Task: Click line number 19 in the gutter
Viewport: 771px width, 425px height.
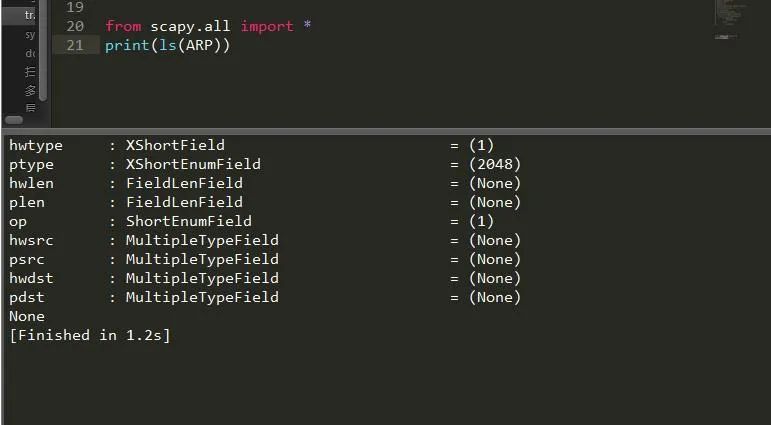Action: point(74,7)
